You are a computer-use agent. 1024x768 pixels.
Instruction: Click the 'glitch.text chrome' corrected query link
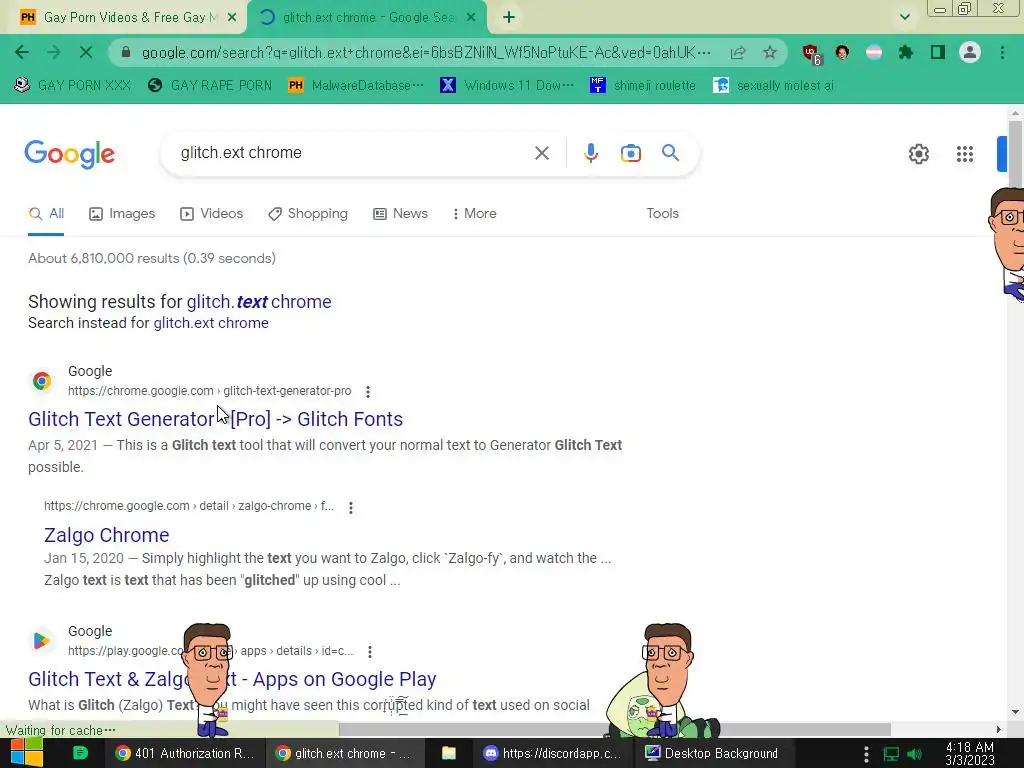pyautogui.click(x=259, y=302)
